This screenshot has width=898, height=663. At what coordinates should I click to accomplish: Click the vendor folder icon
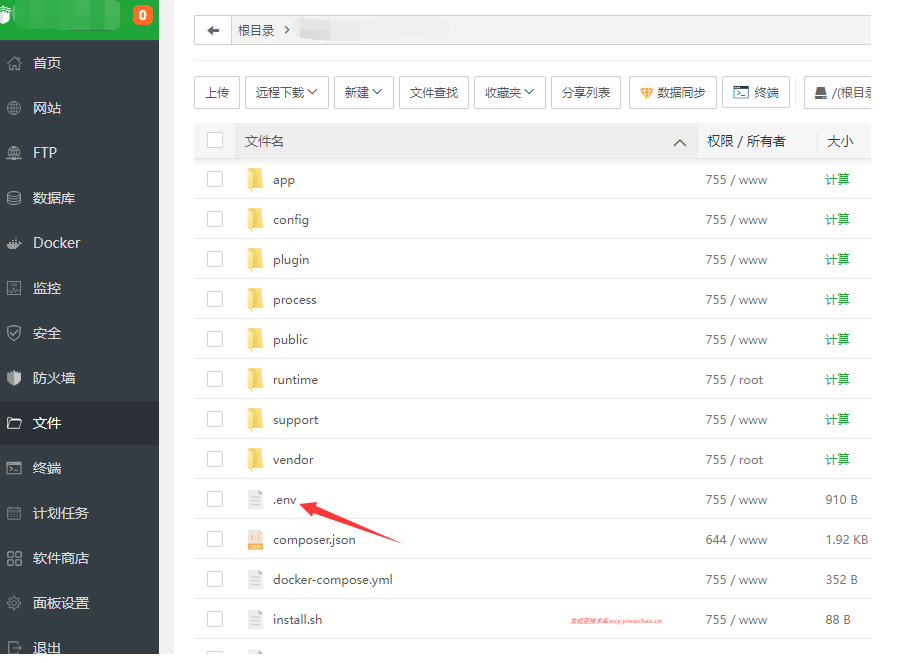pyautogui.click(x=255, y=460)
